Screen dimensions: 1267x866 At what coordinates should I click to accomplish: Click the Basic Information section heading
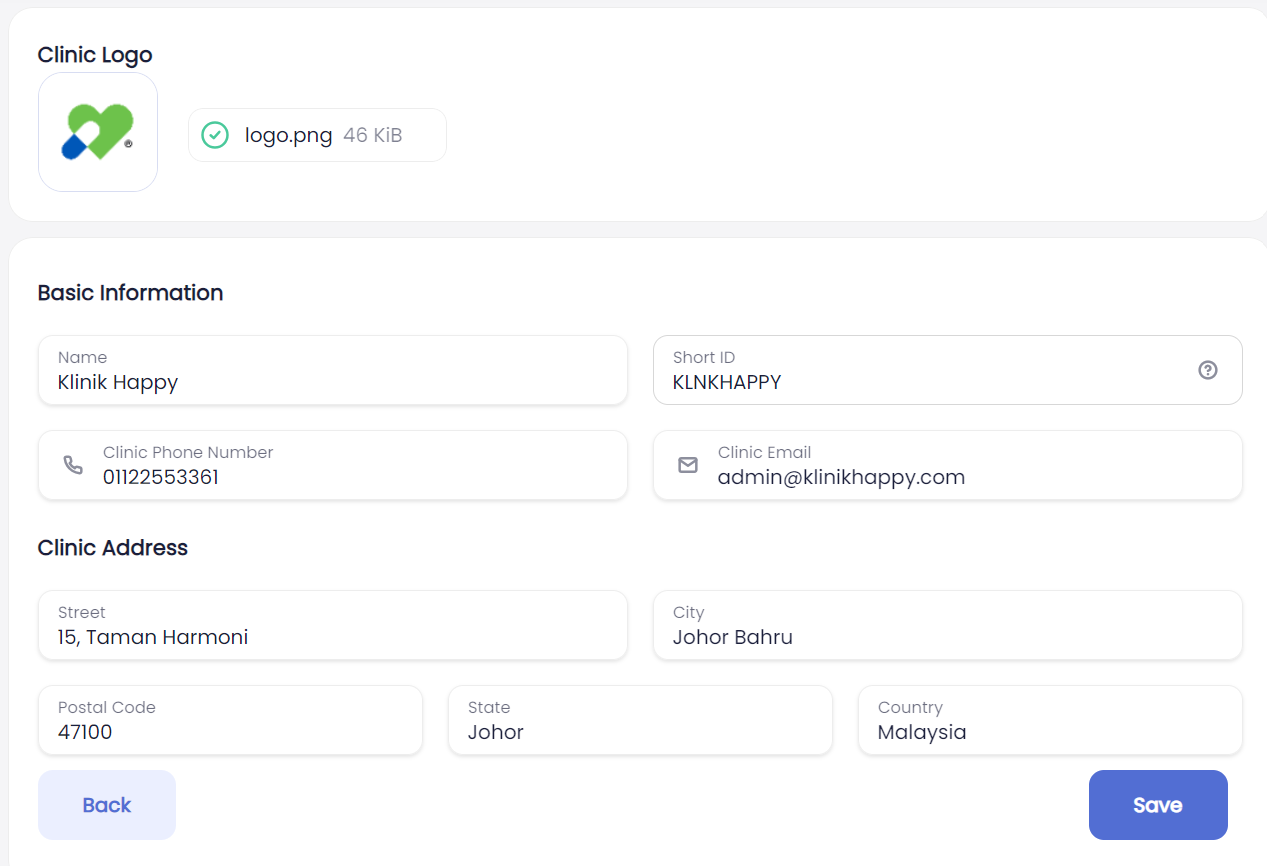pyautogui.click(x=130, y=293)
